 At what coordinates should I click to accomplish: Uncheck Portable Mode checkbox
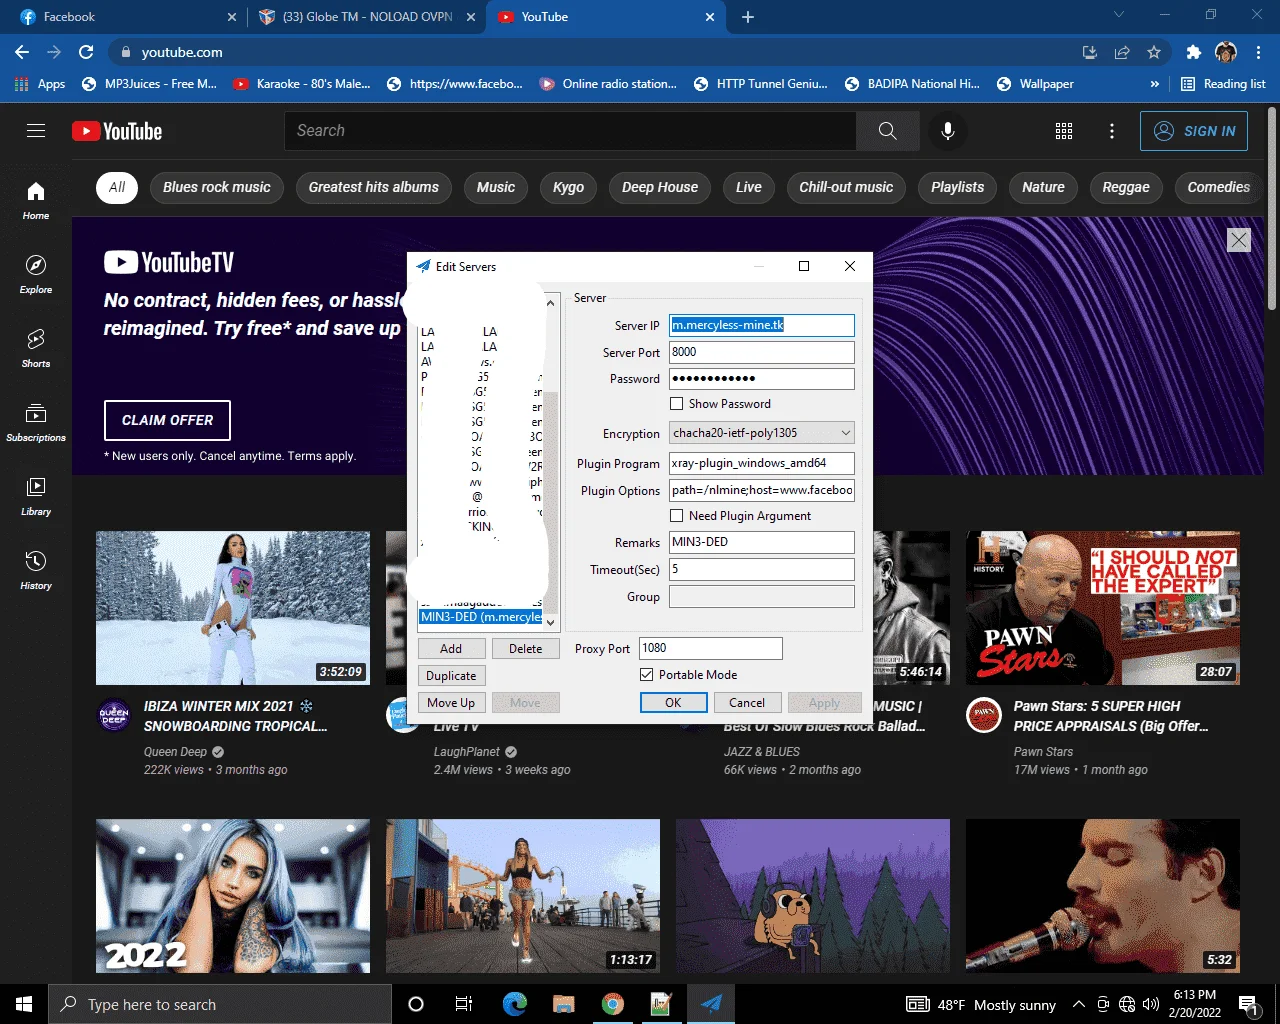647,675
